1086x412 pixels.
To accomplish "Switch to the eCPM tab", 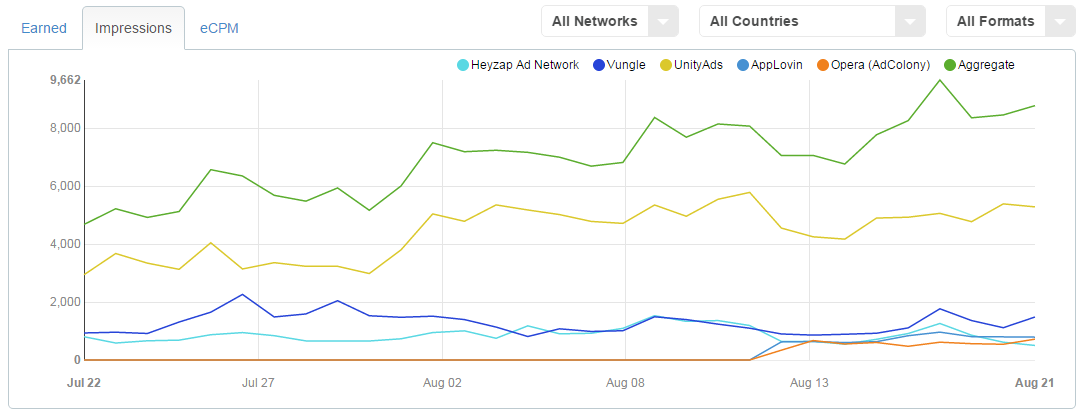I will click(219, 28).
